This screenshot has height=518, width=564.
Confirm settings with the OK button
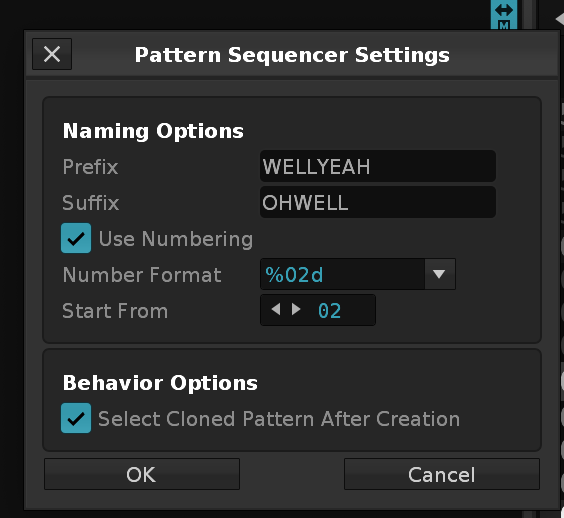tap(142, 474)
